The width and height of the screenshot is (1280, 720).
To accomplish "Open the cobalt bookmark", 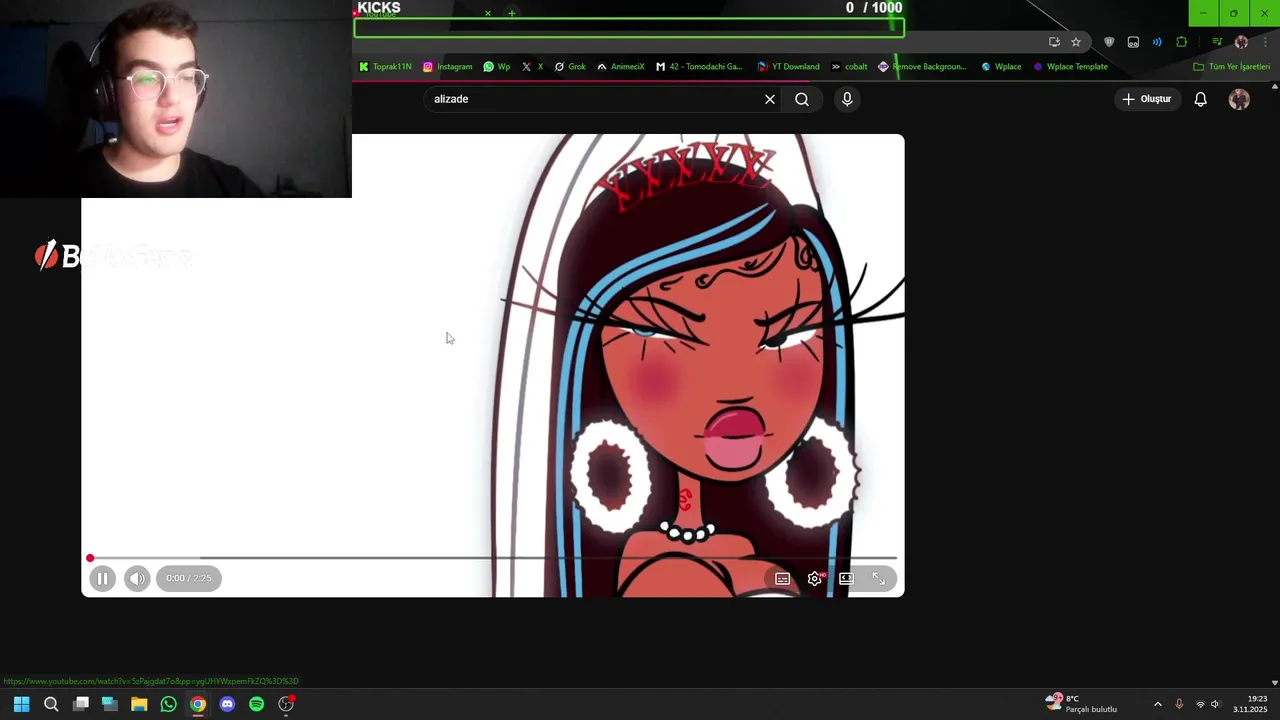I will [x=849, y=67].
